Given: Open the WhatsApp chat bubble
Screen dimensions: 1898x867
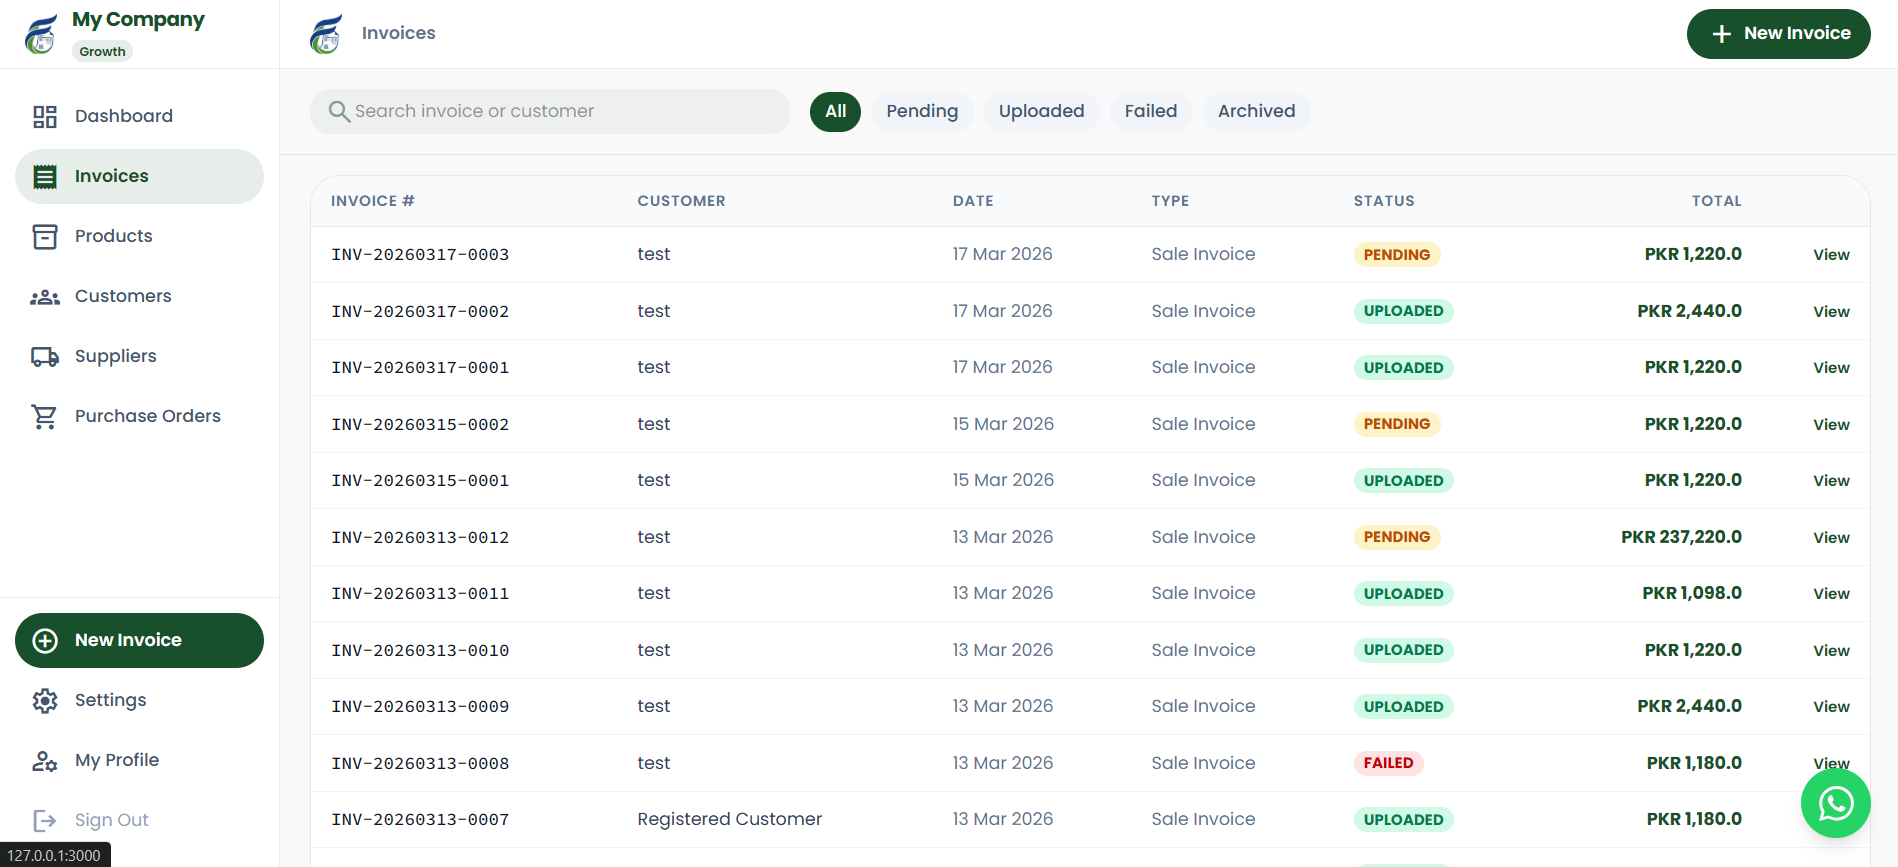Looking at the screenshot, I should coord(1835,803).
